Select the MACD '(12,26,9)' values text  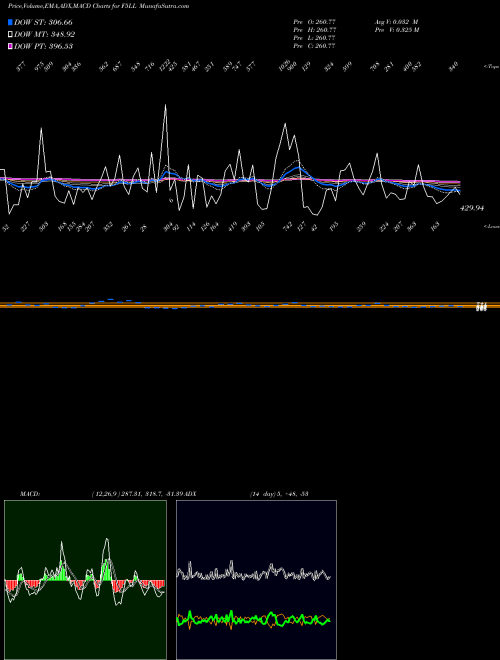(x=138, y=493)
